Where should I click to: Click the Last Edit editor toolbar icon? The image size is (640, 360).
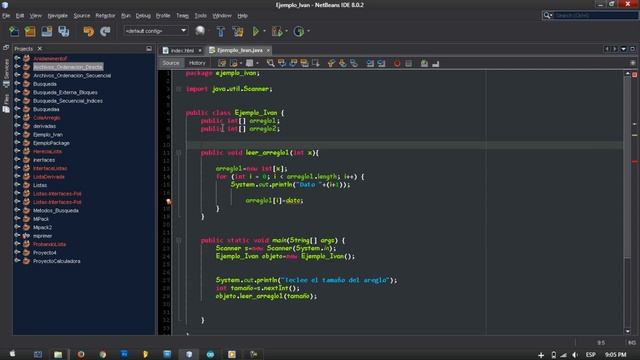tap(222, 63)
